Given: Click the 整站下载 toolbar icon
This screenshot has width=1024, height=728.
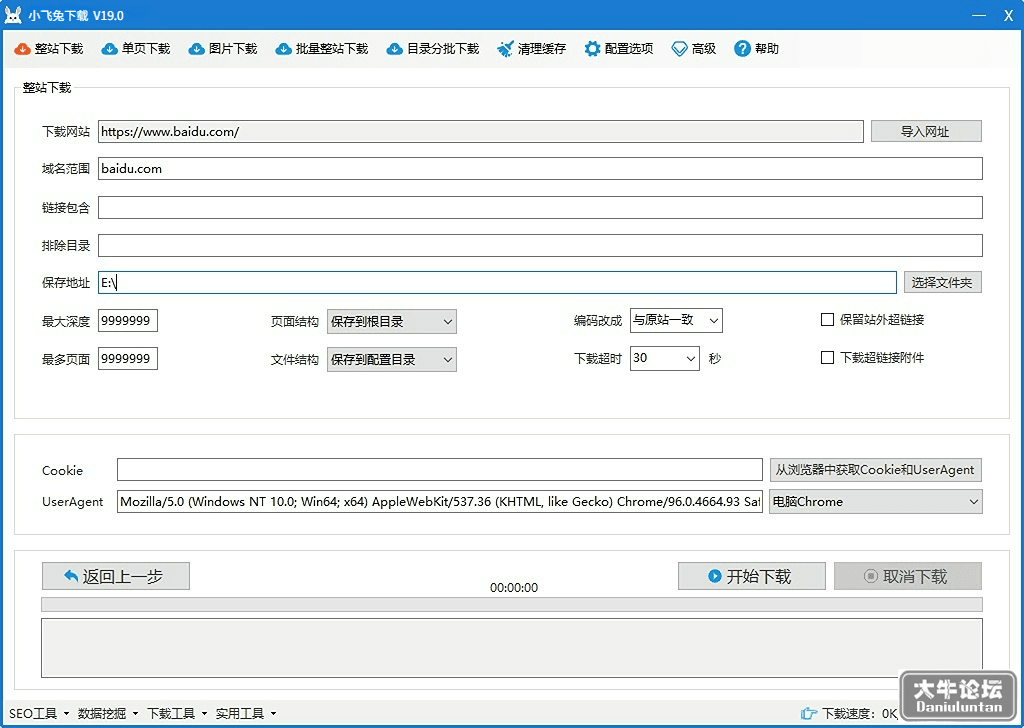Looking at the screenshot, I should click(22, 49).
